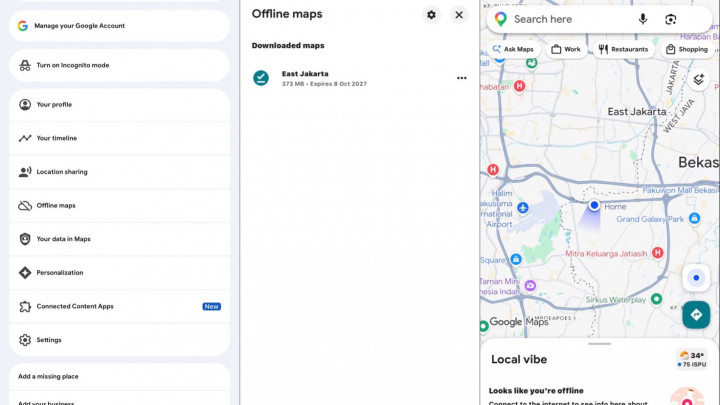Open Your timeline
Viewport: 720px width, 405px height.
coord(119,138)
